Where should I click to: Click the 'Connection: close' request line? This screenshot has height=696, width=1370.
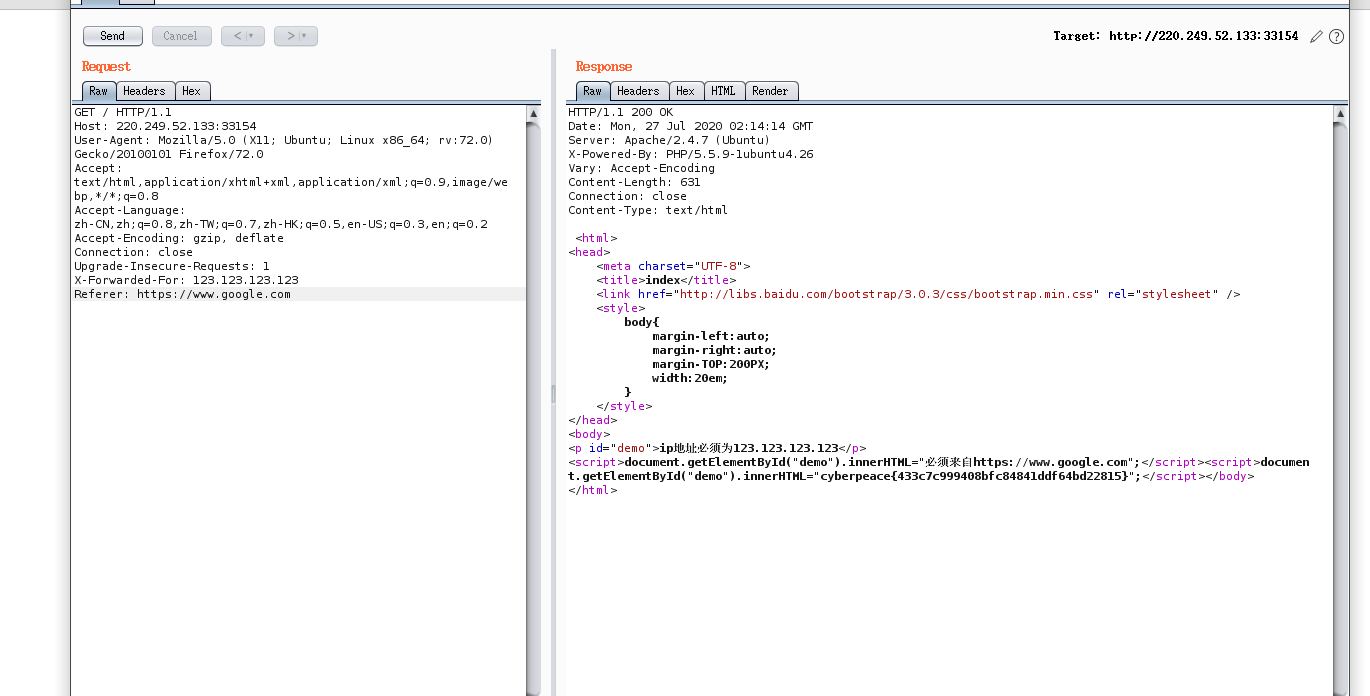click(x=133, y=252)
